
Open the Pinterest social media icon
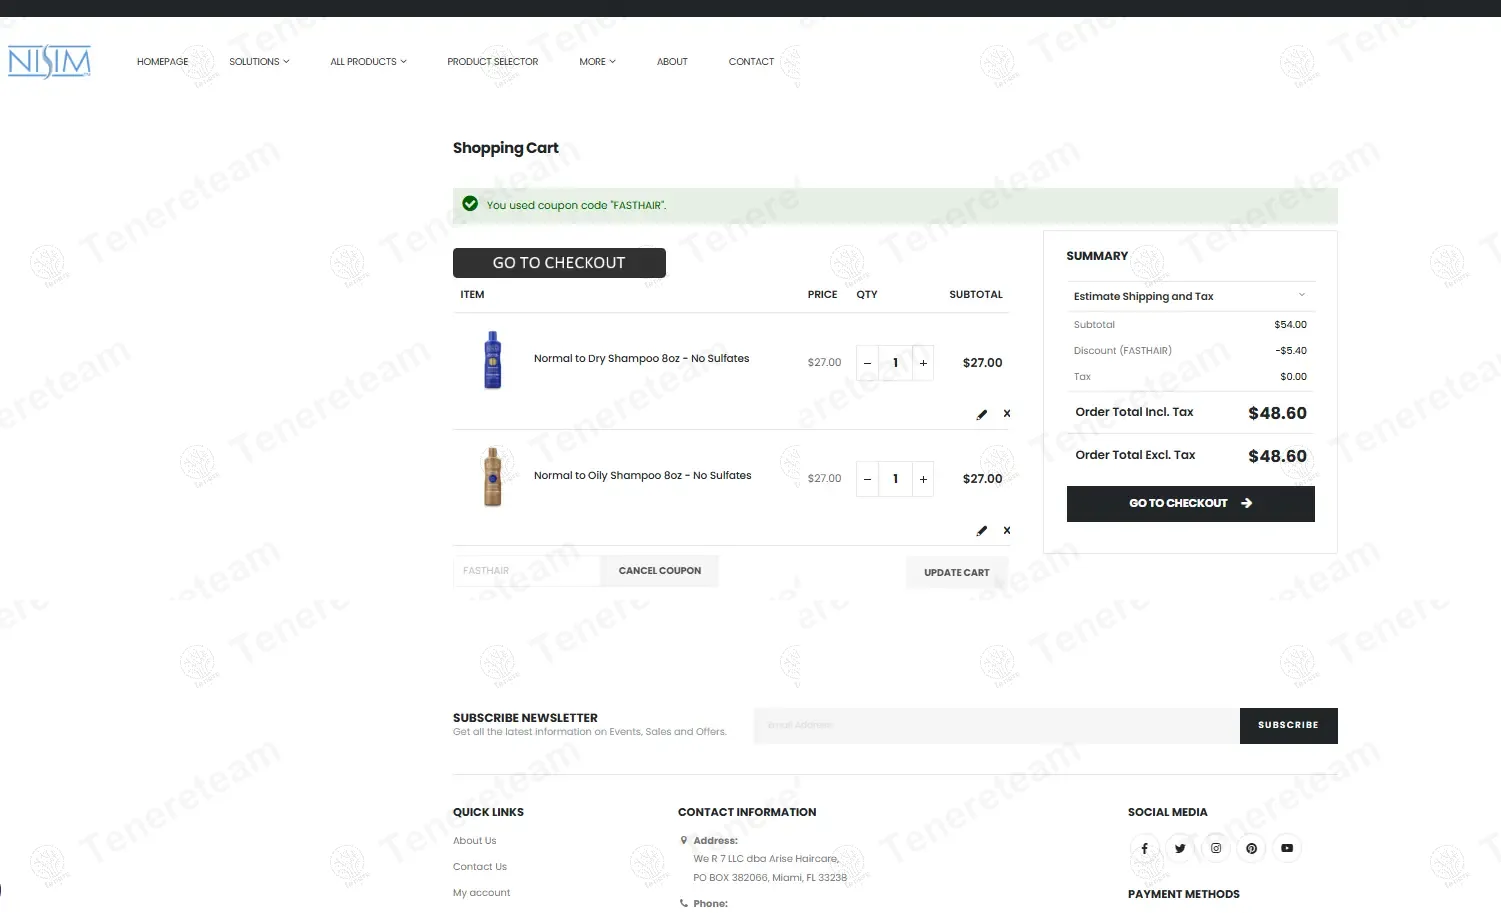click(x=1251, y=848)
